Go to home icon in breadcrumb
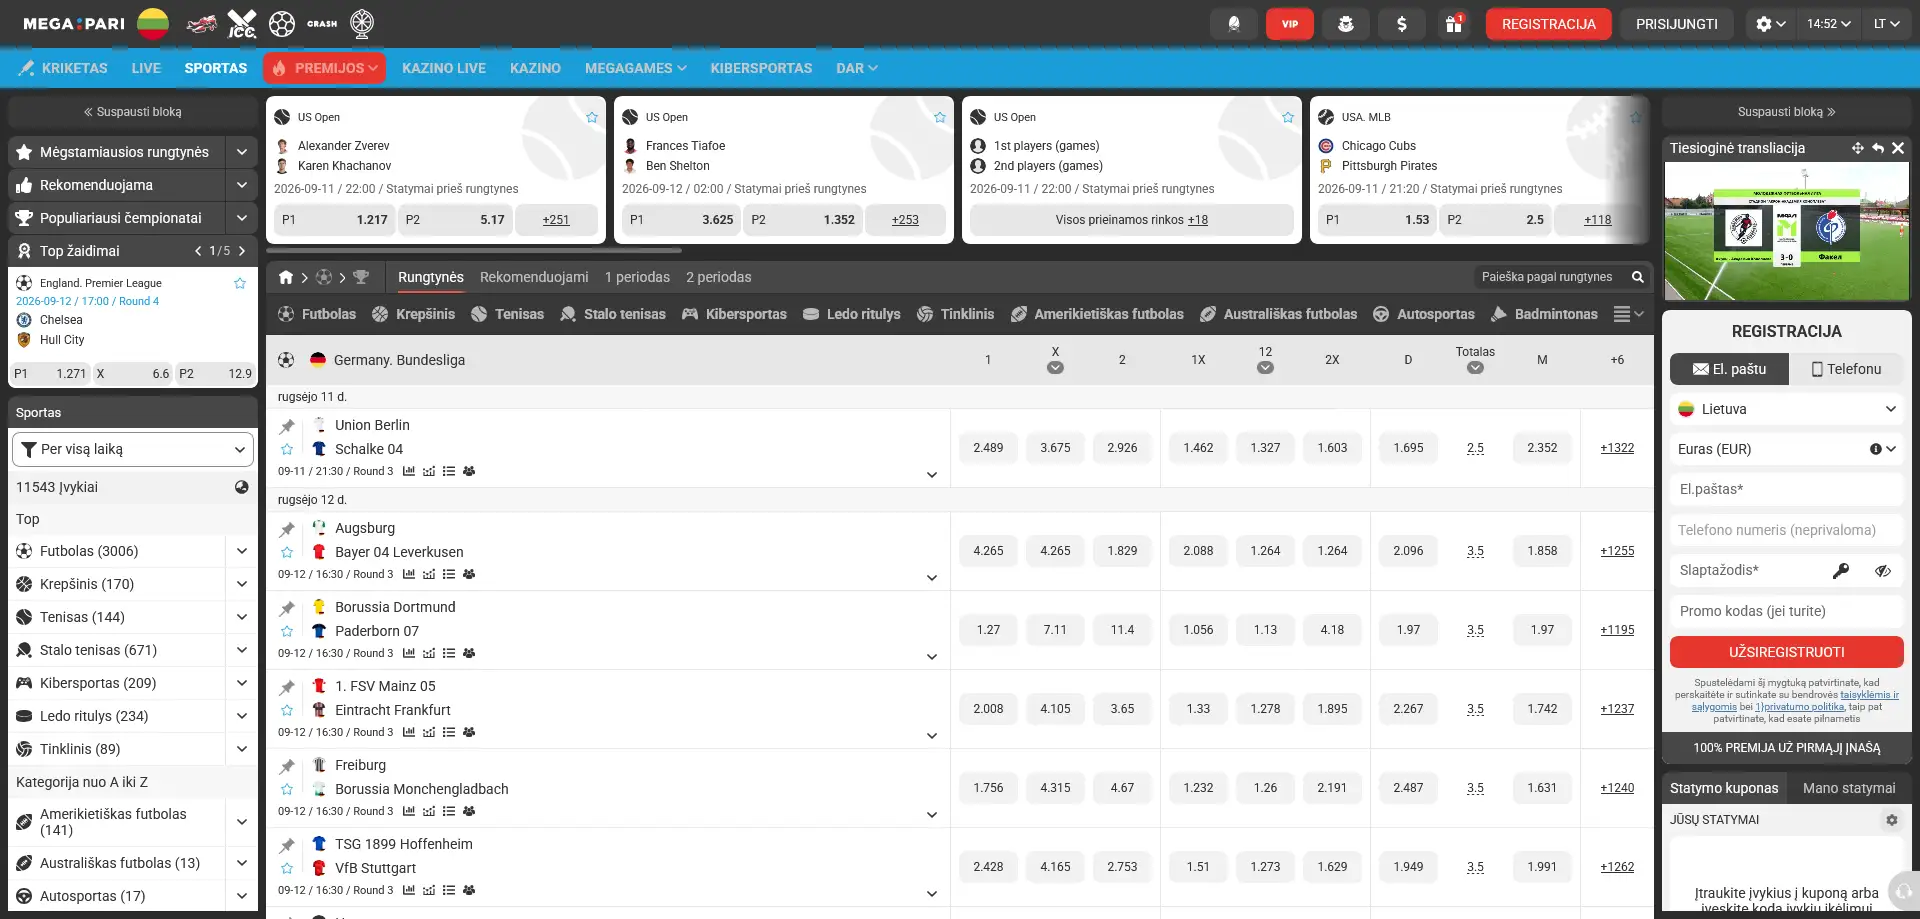Viewport: 1920px width, 919px height. [x=286, y=277]
